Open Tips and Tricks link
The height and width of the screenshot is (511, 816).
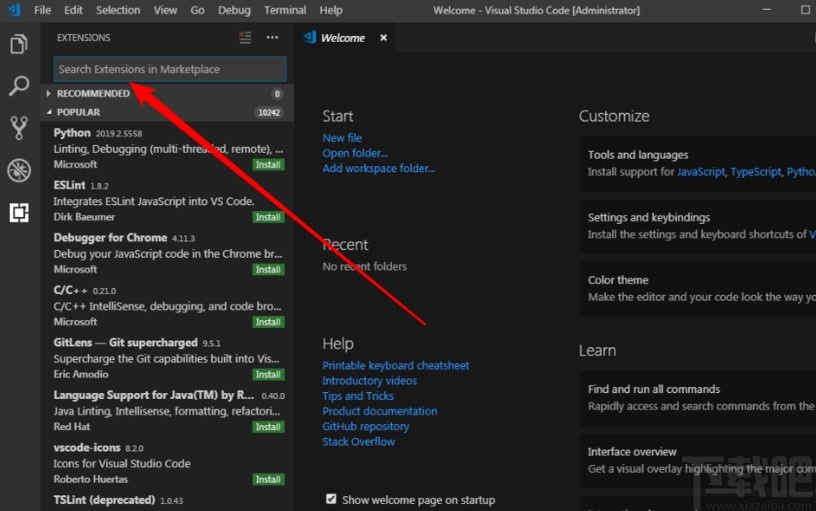(358, 396)
